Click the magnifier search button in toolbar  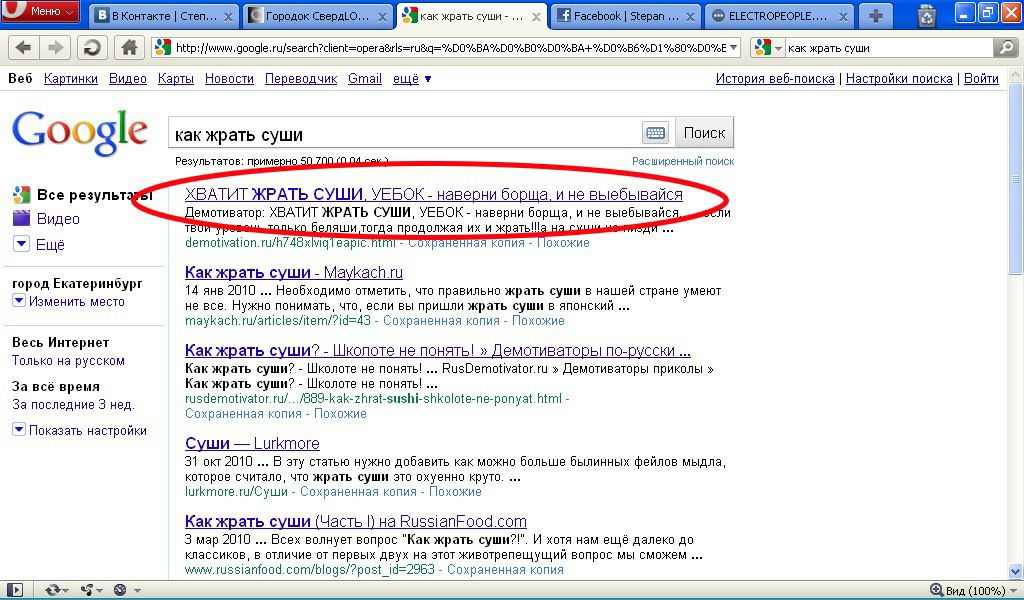click(1004, 48)
